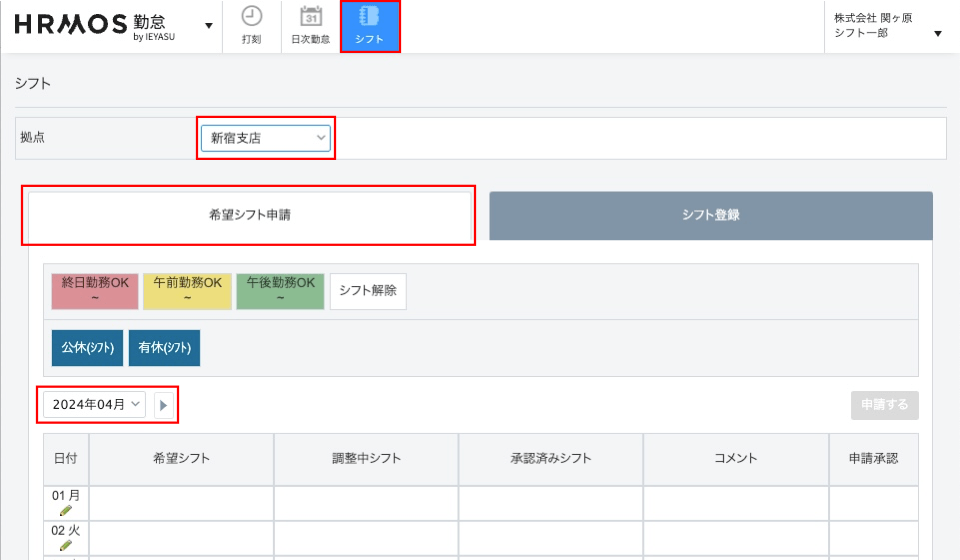Click the 有休(シフト) button
960x560 pixels.
tap(164, 348)
